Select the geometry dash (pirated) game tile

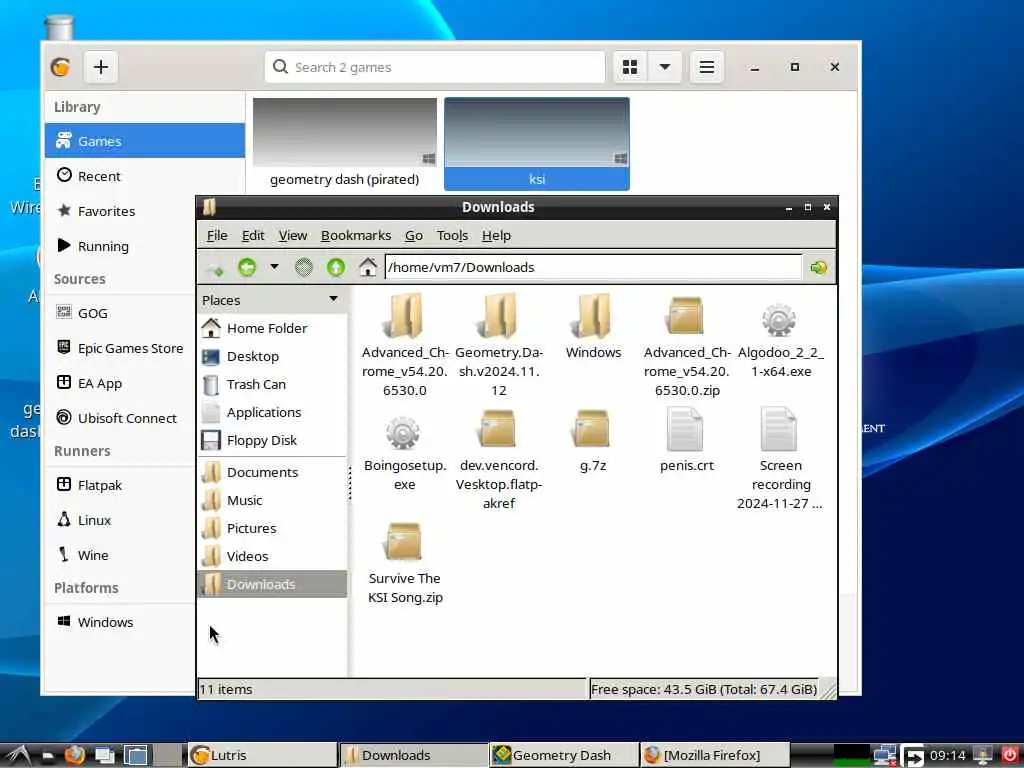tap(345, 144)
